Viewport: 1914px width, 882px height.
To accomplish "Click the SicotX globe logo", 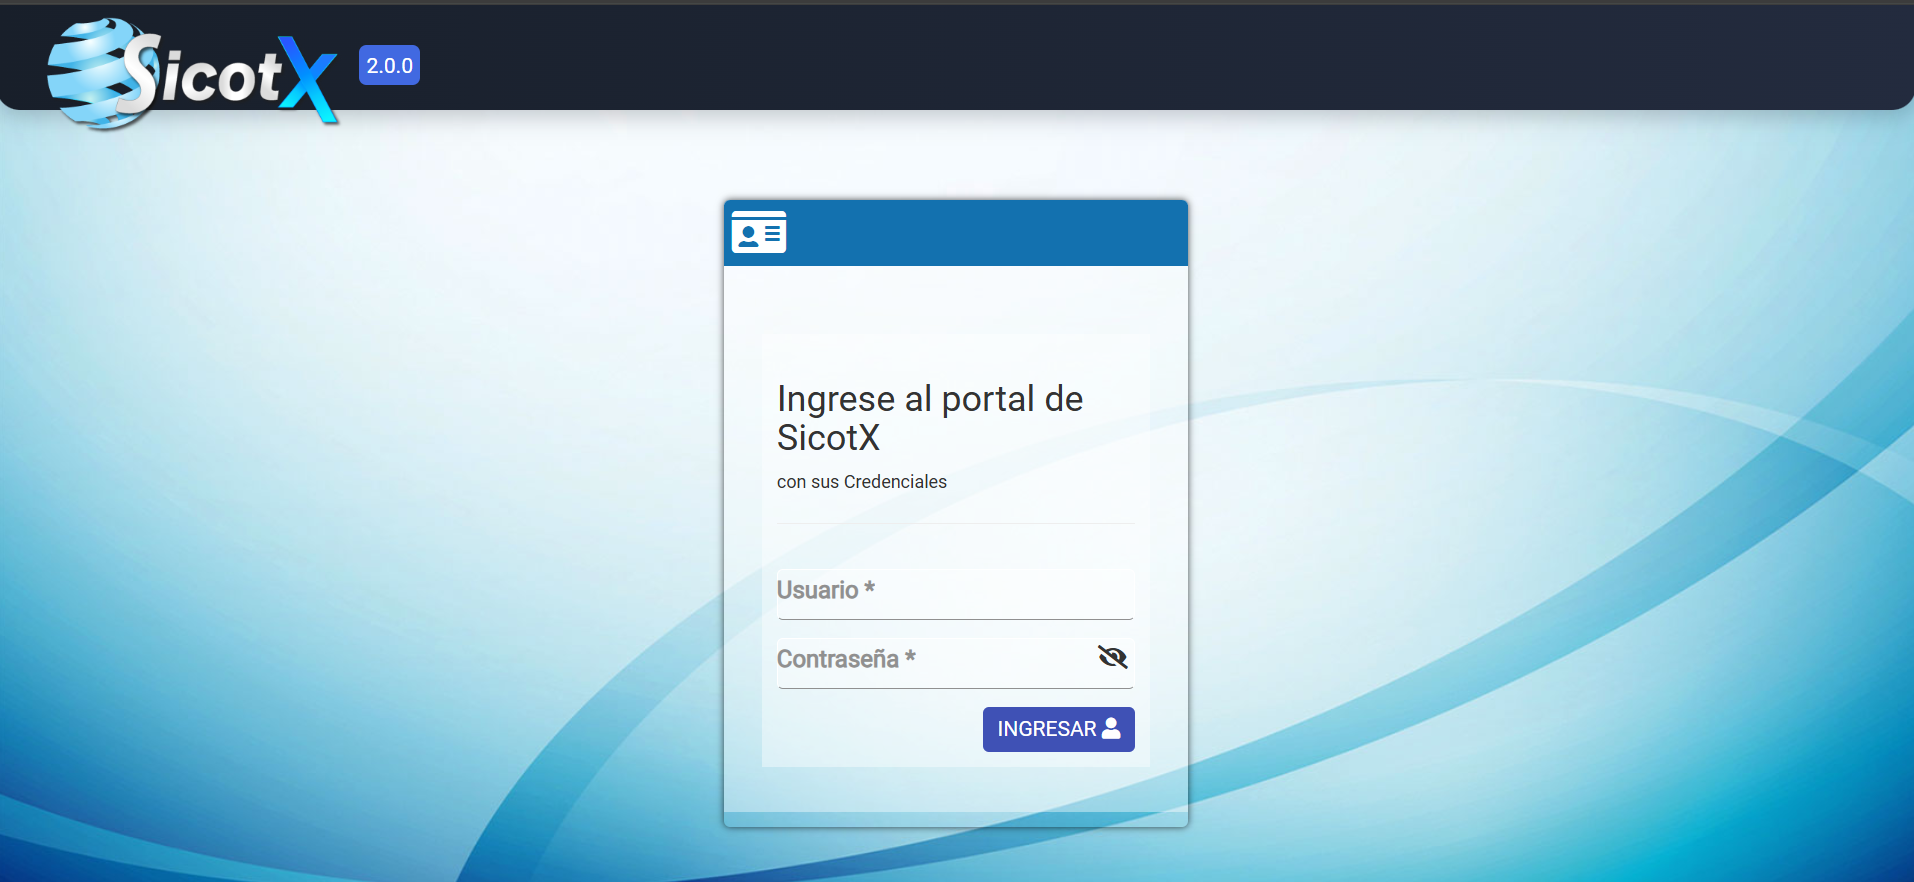I will click(192, 73).
